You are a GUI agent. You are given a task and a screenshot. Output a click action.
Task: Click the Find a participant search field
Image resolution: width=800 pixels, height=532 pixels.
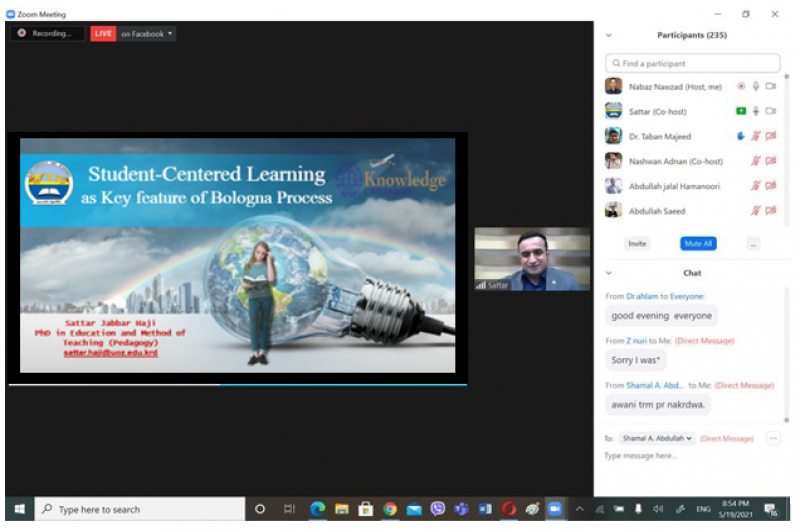[x=692, y=63]
